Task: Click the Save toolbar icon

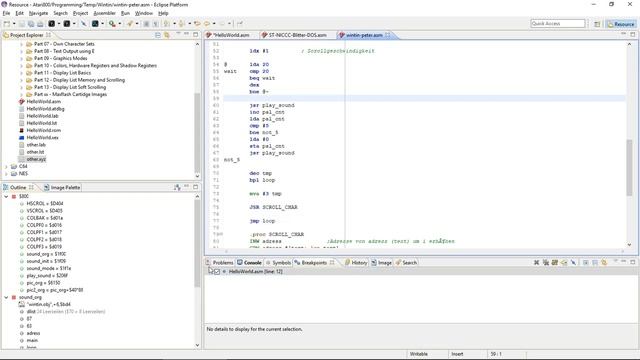Action: pyautogui.click(x=22, y=24)
